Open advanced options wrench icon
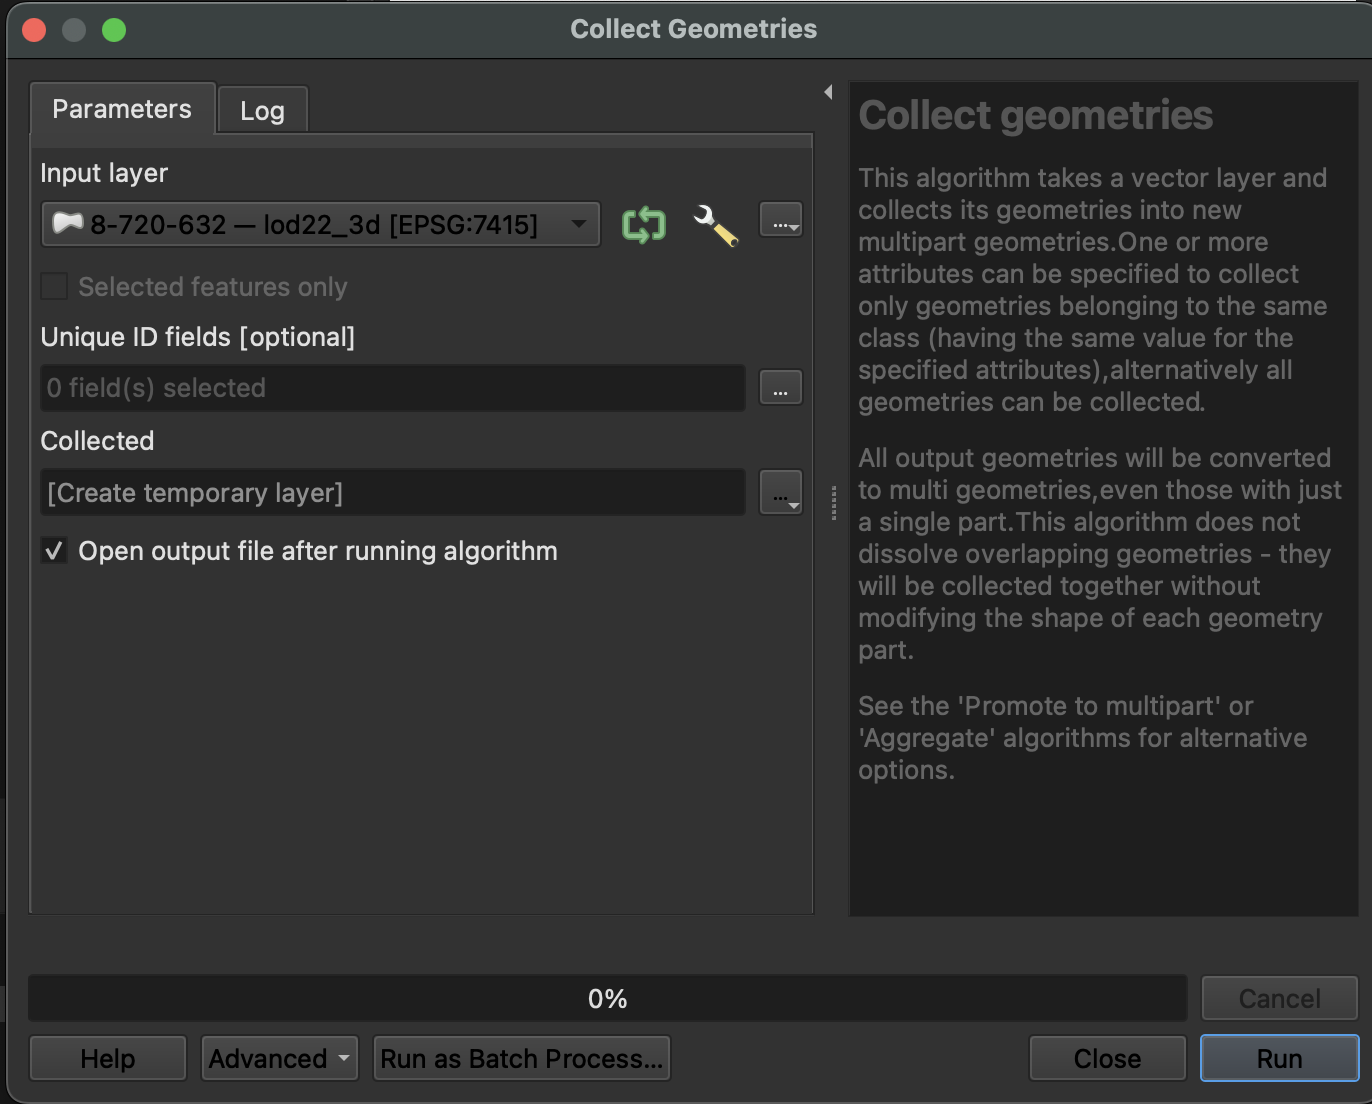 point(716,224)
